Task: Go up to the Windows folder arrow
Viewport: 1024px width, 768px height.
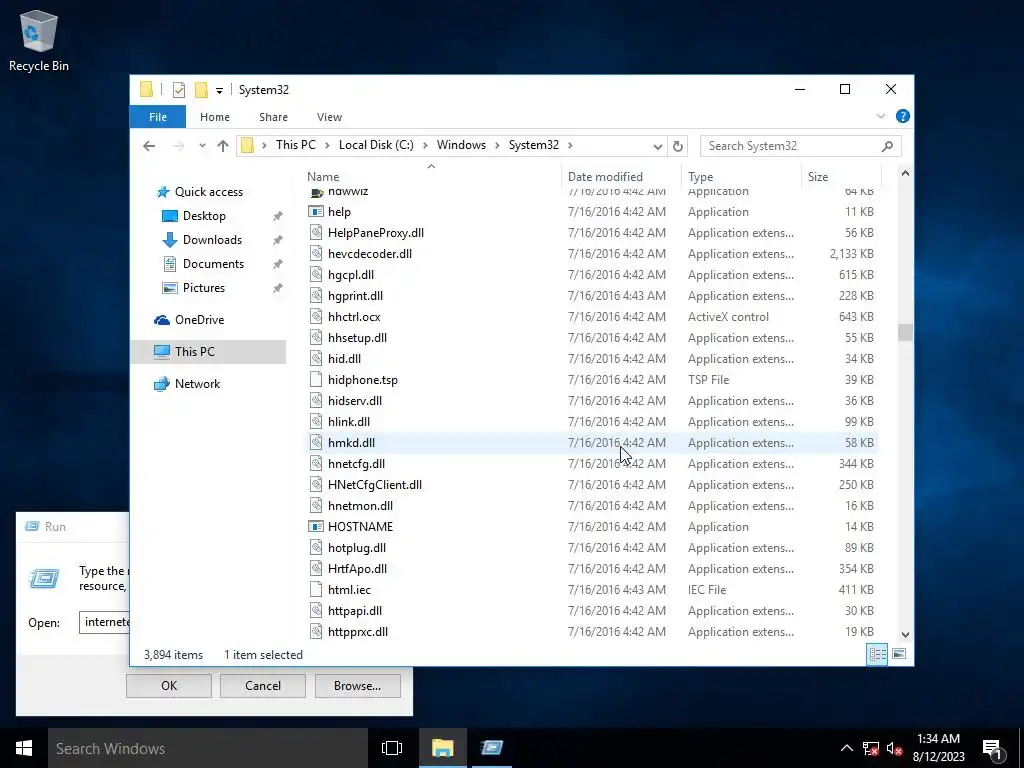Action: click(223, 146)
